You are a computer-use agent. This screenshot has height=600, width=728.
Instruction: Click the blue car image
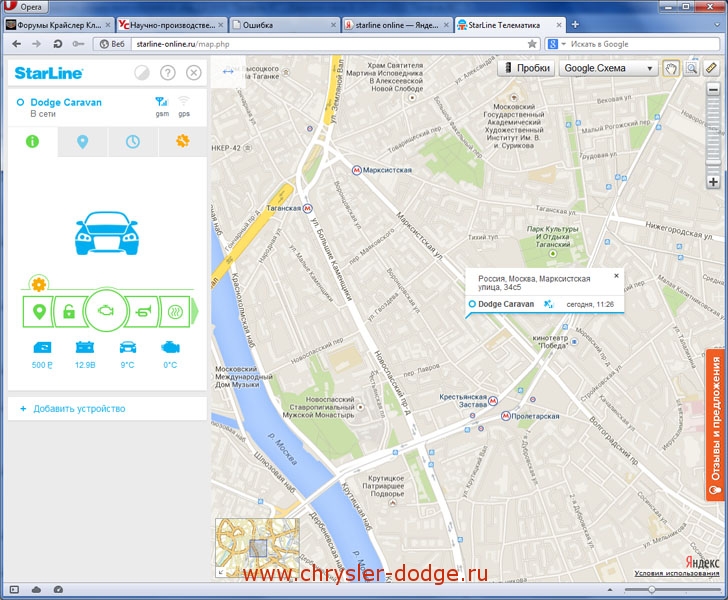point(107,233)
